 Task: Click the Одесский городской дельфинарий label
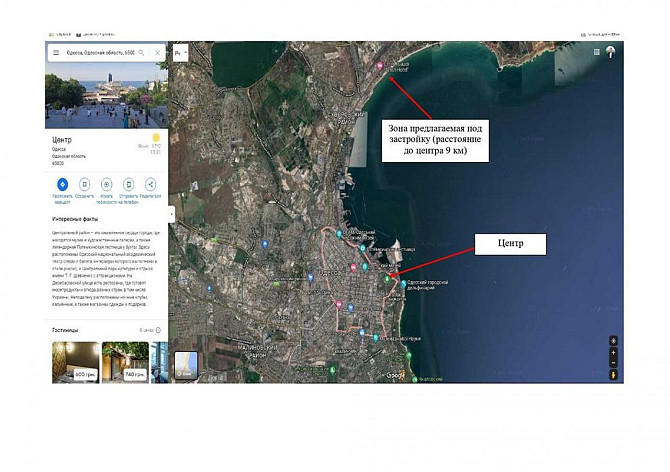click(428, 285)
